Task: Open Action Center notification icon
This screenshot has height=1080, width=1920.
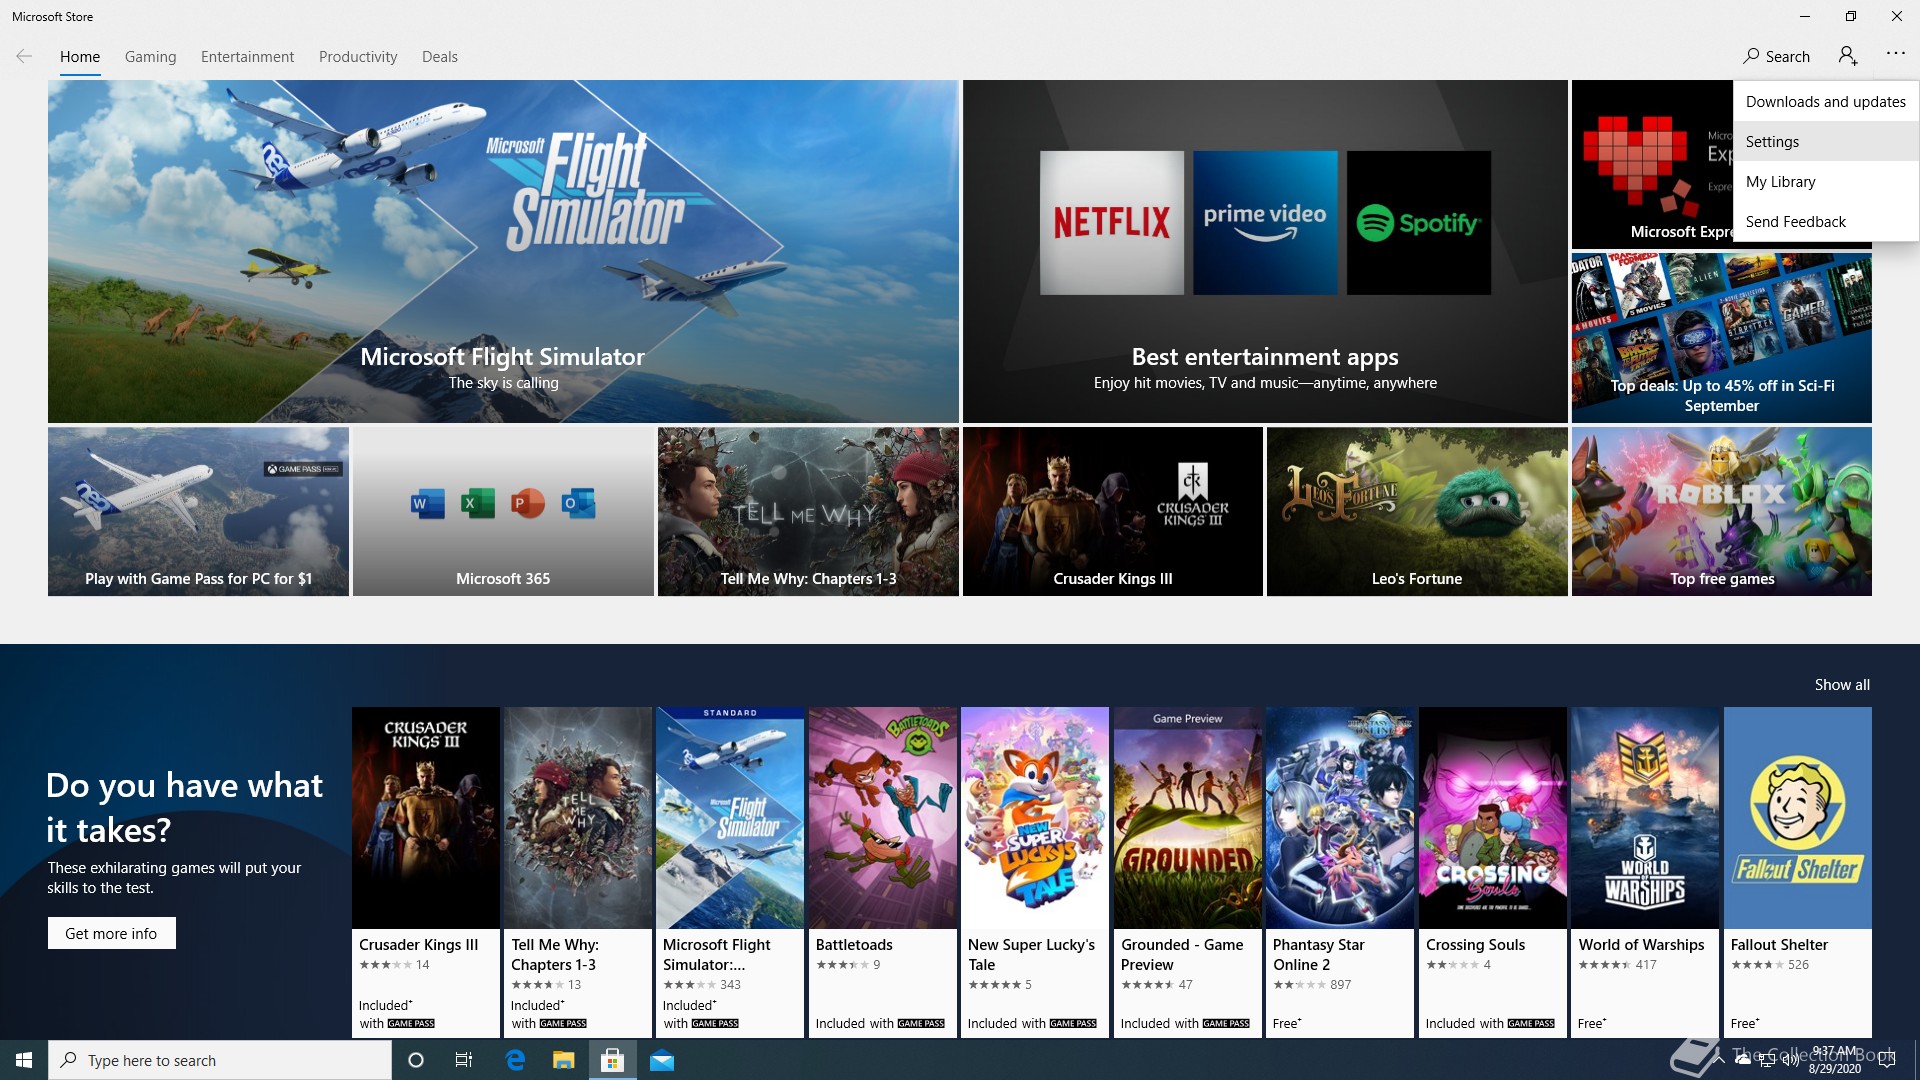Action: click(1887, 1060)
